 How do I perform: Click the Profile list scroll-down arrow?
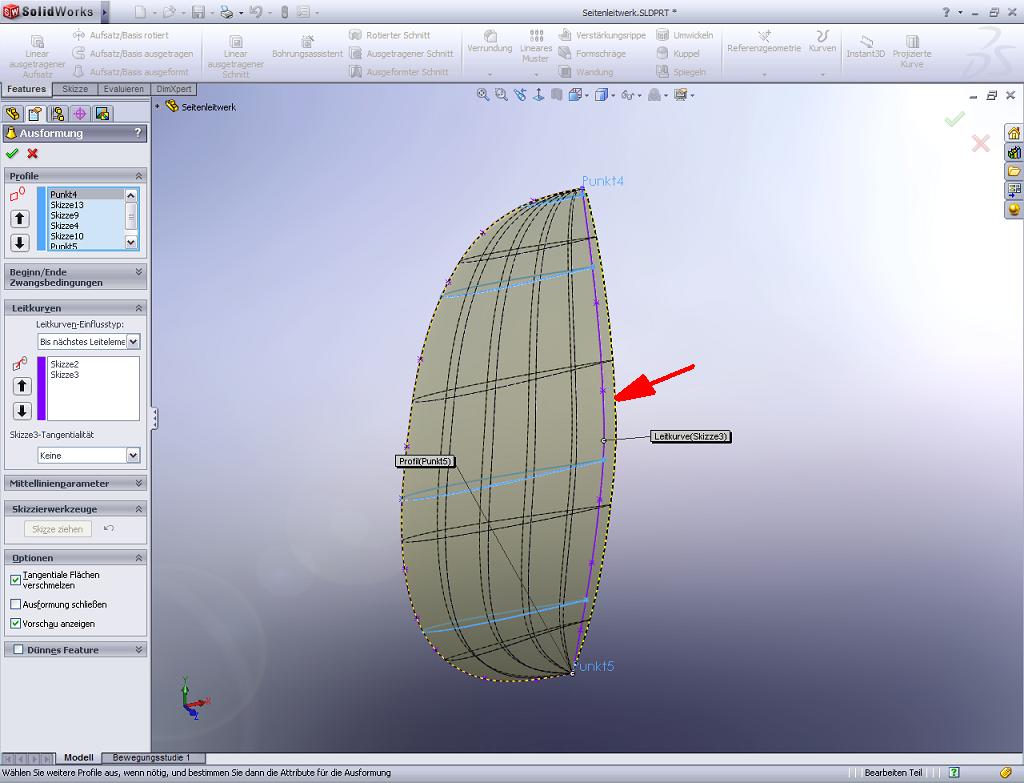131,242
